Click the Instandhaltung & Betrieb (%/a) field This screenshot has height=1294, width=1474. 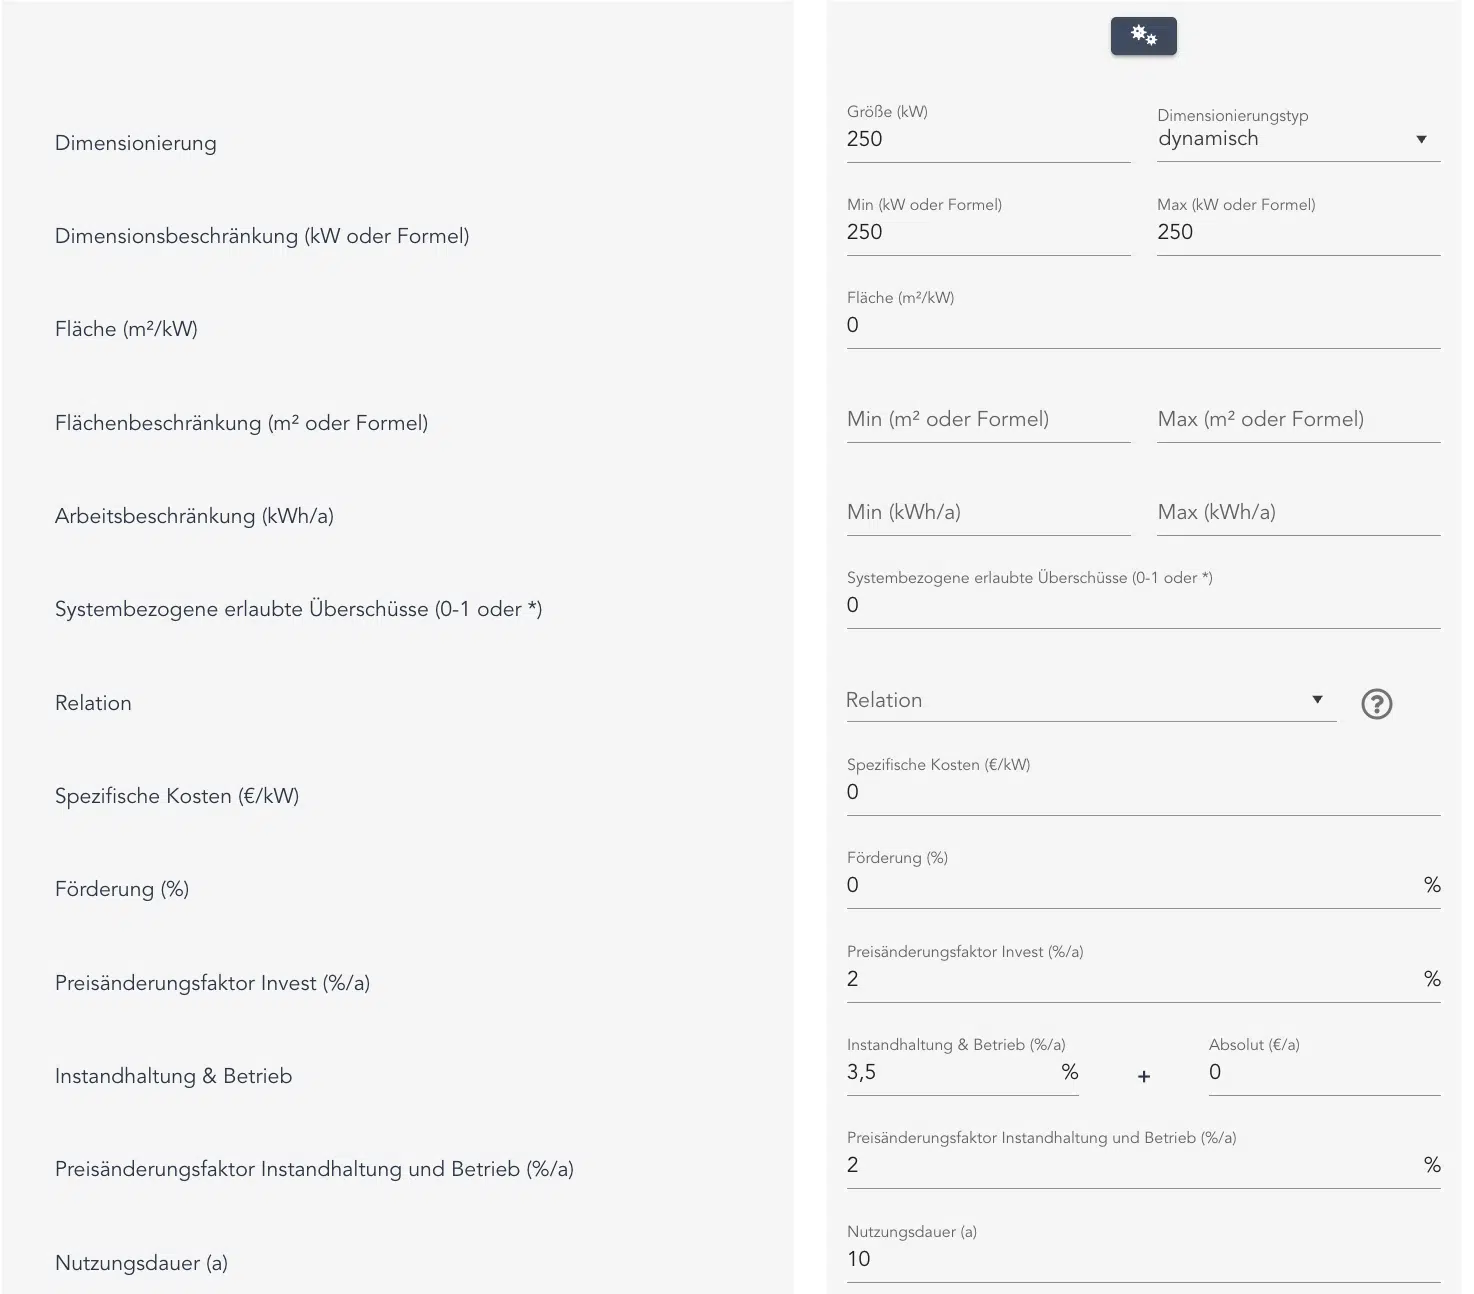point(950,1072)
